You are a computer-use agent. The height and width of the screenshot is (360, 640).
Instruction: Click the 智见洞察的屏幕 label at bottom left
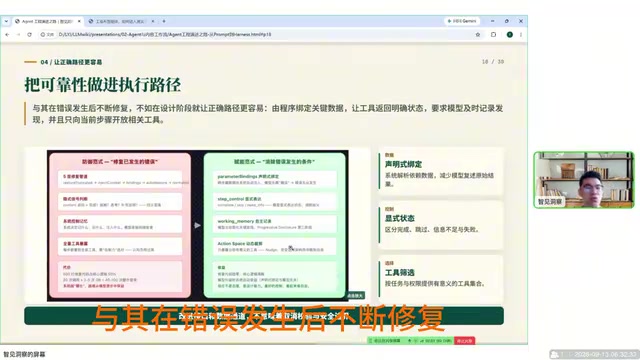click(24, 354)
